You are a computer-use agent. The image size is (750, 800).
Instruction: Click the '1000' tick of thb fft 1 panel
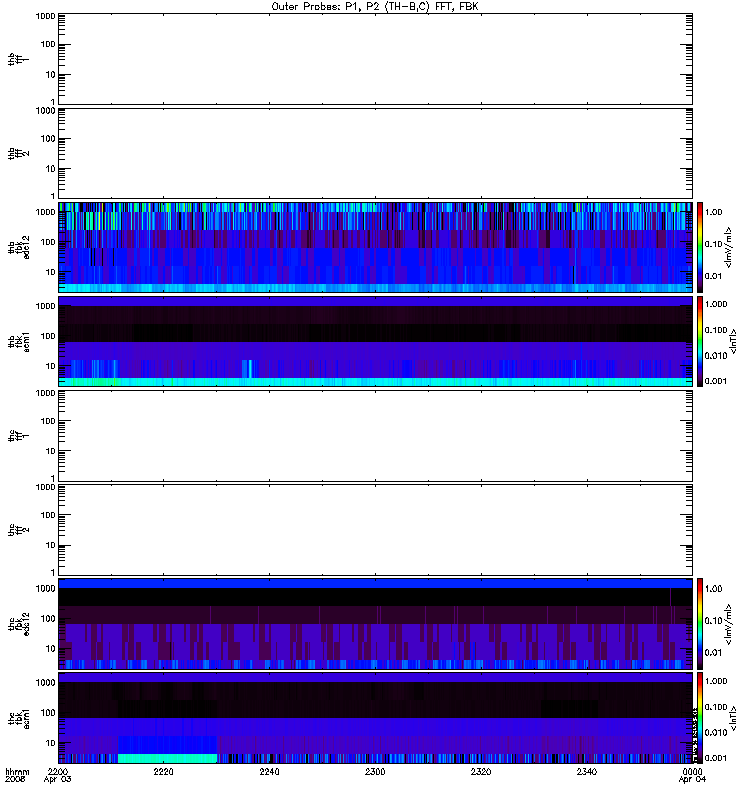click(45, 16)
